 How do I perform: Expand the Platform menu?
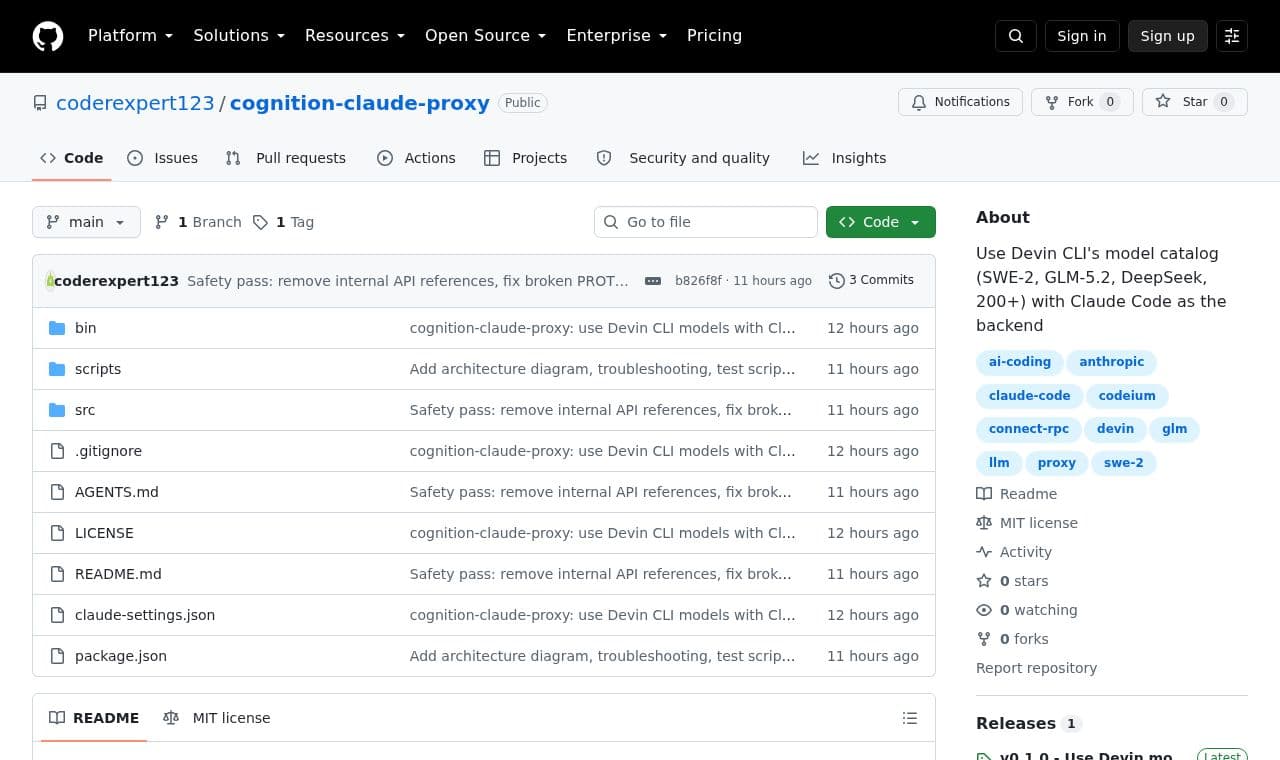pyautogui.click(x=131, y=36)
